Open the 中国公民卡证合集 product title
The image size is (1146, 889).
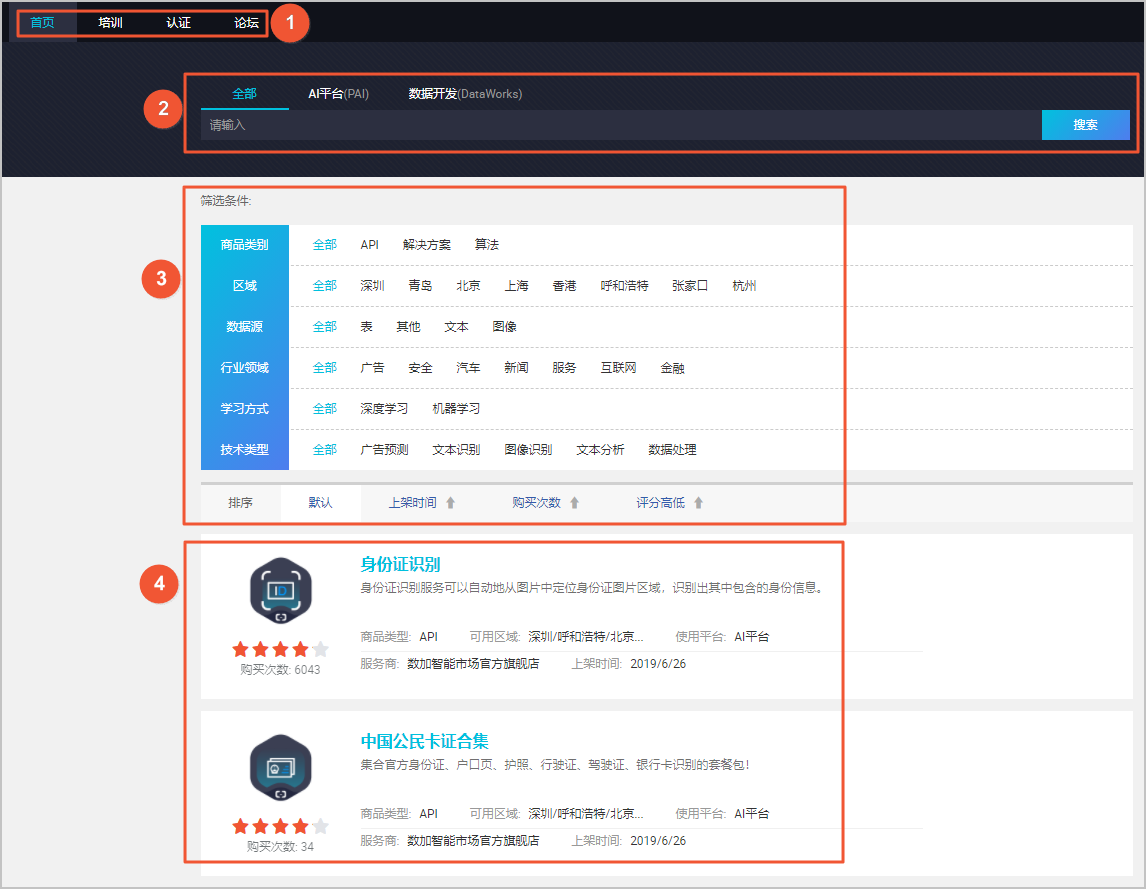(x=425, y=741)
